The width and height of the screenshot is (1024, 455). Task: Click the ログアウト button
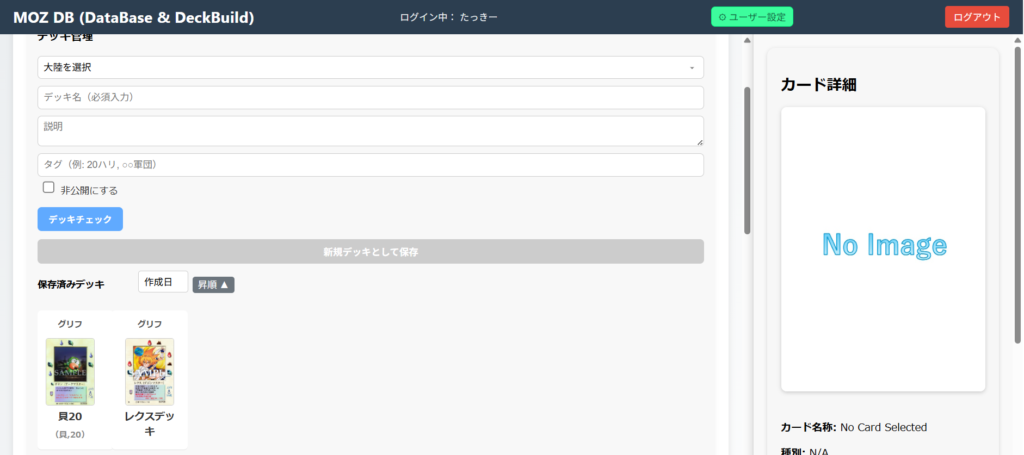coord(976,17)
